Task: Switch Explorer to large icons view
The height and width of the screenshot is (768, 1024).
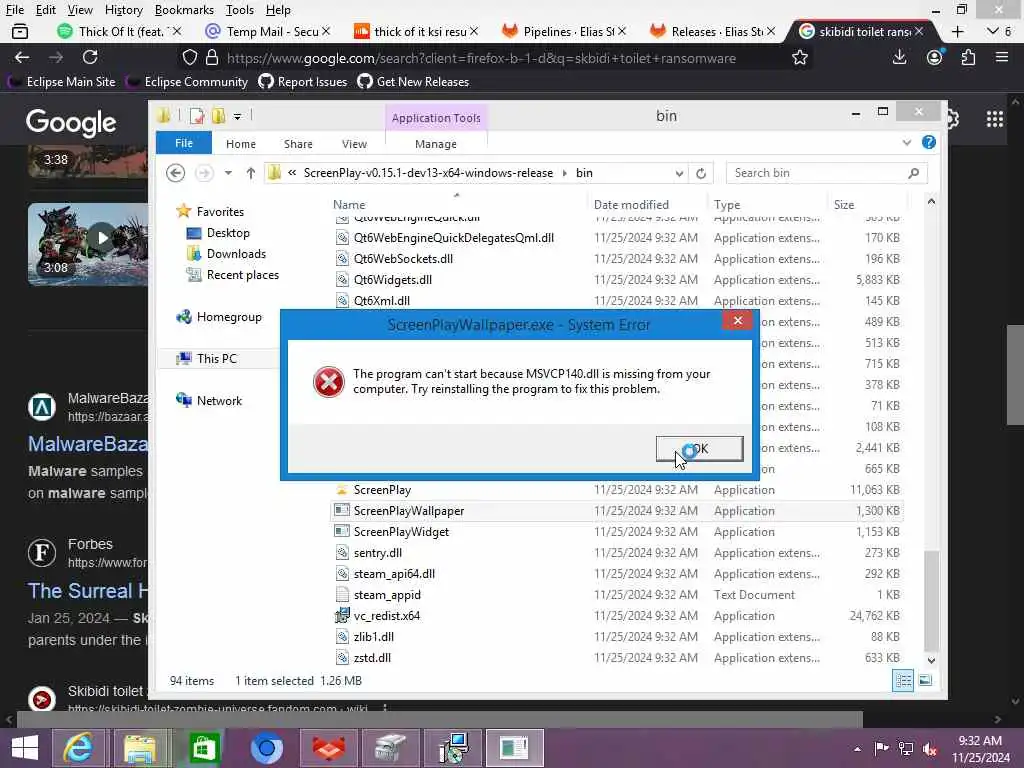Action: 925,680
